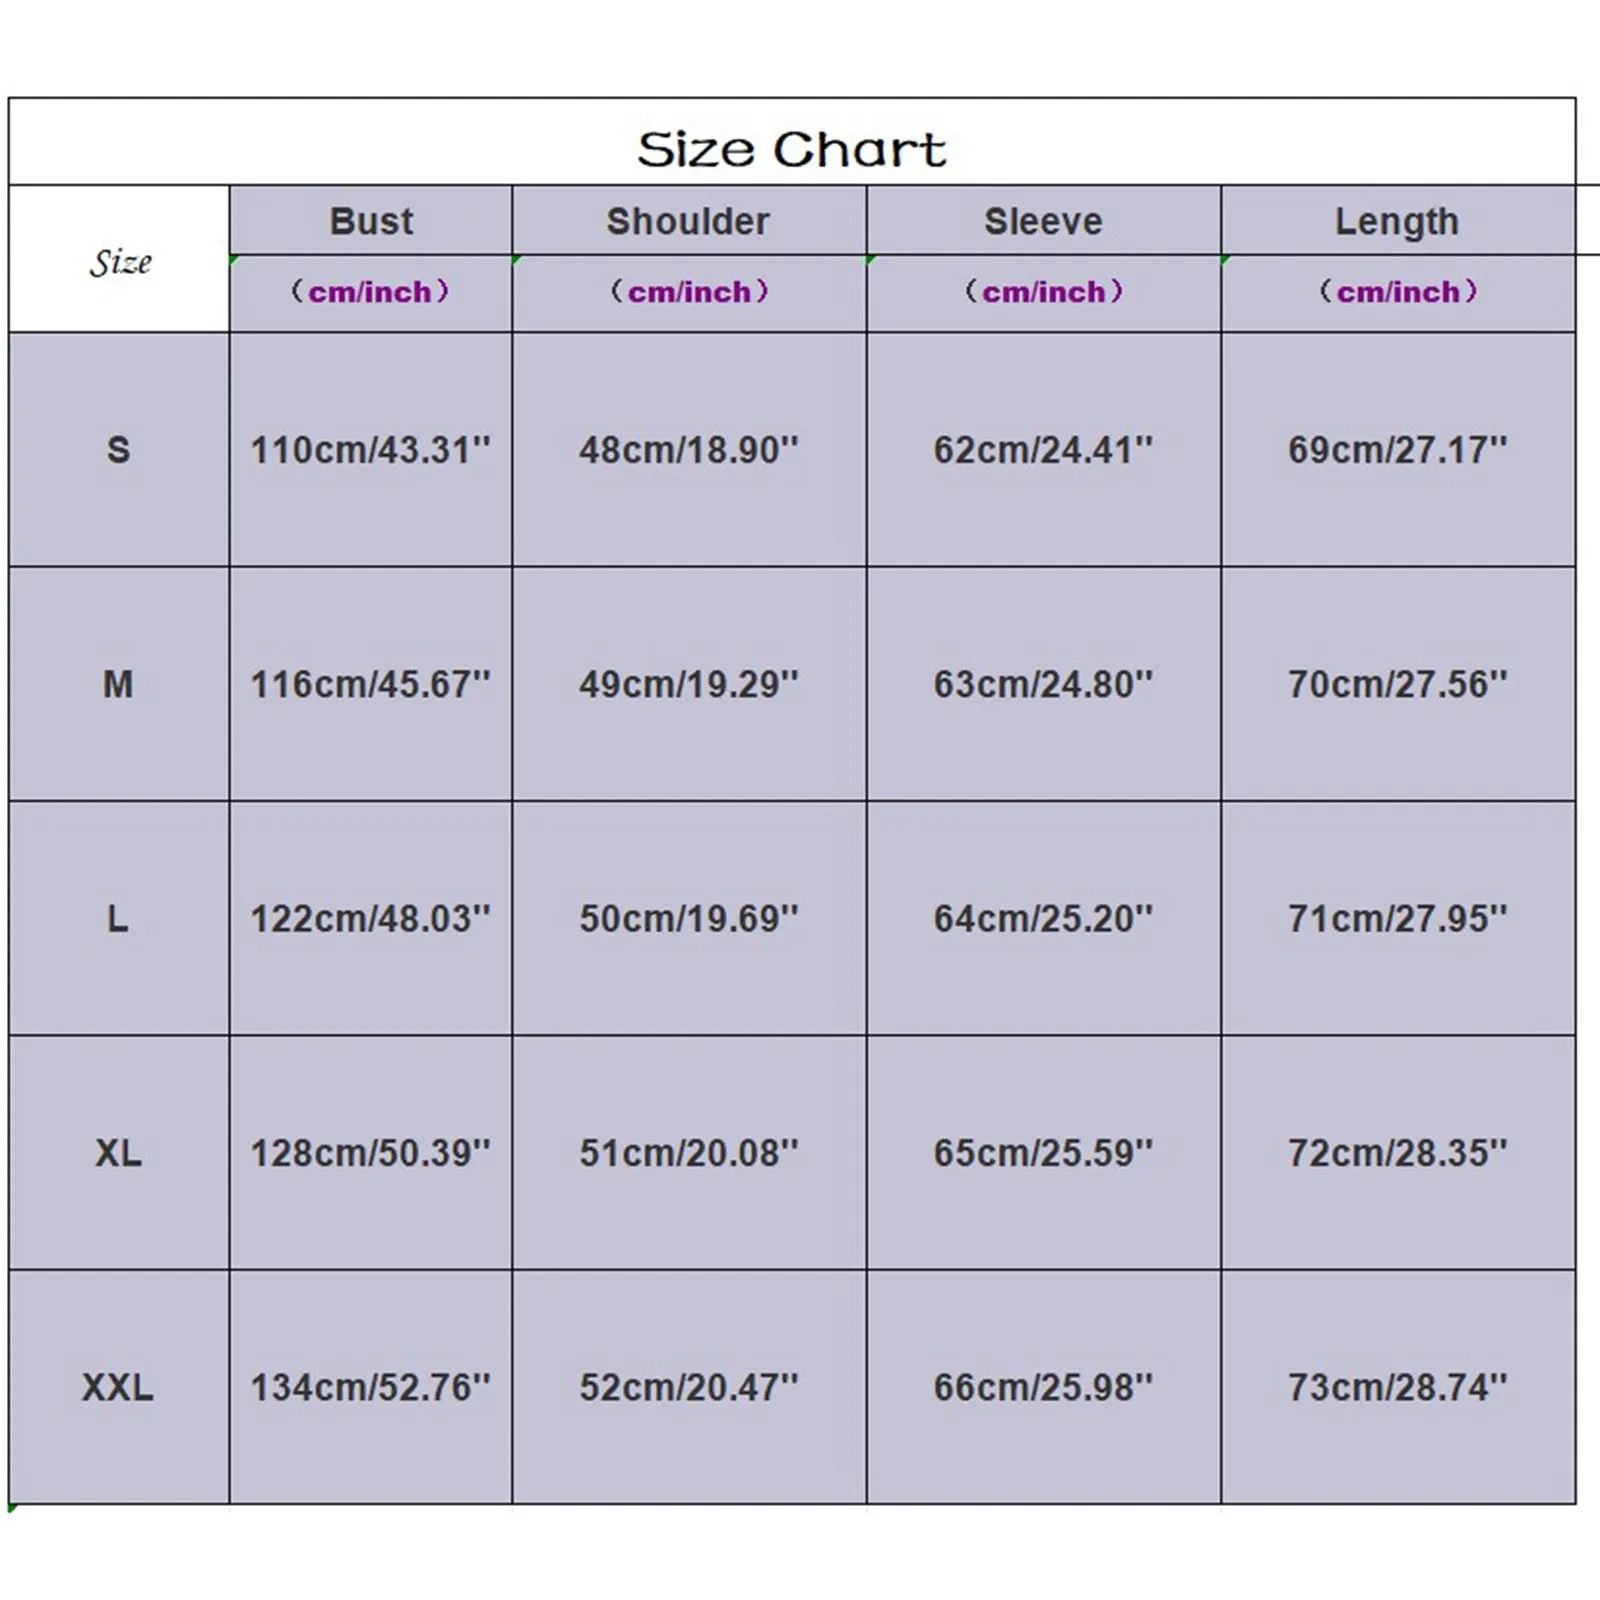Select the M size row label

tap(118, 684)
